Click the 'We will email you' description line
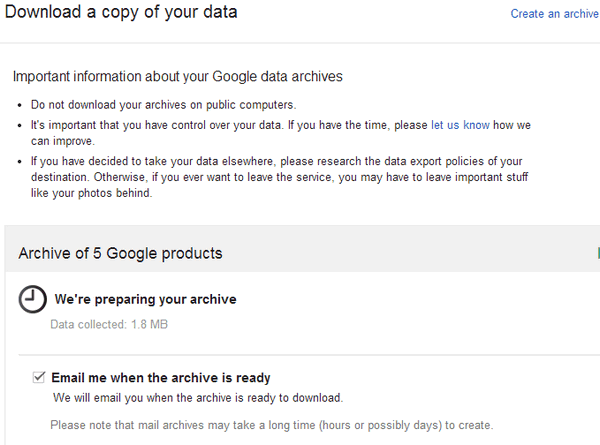 pyautogui.click(x=198, y=398)
